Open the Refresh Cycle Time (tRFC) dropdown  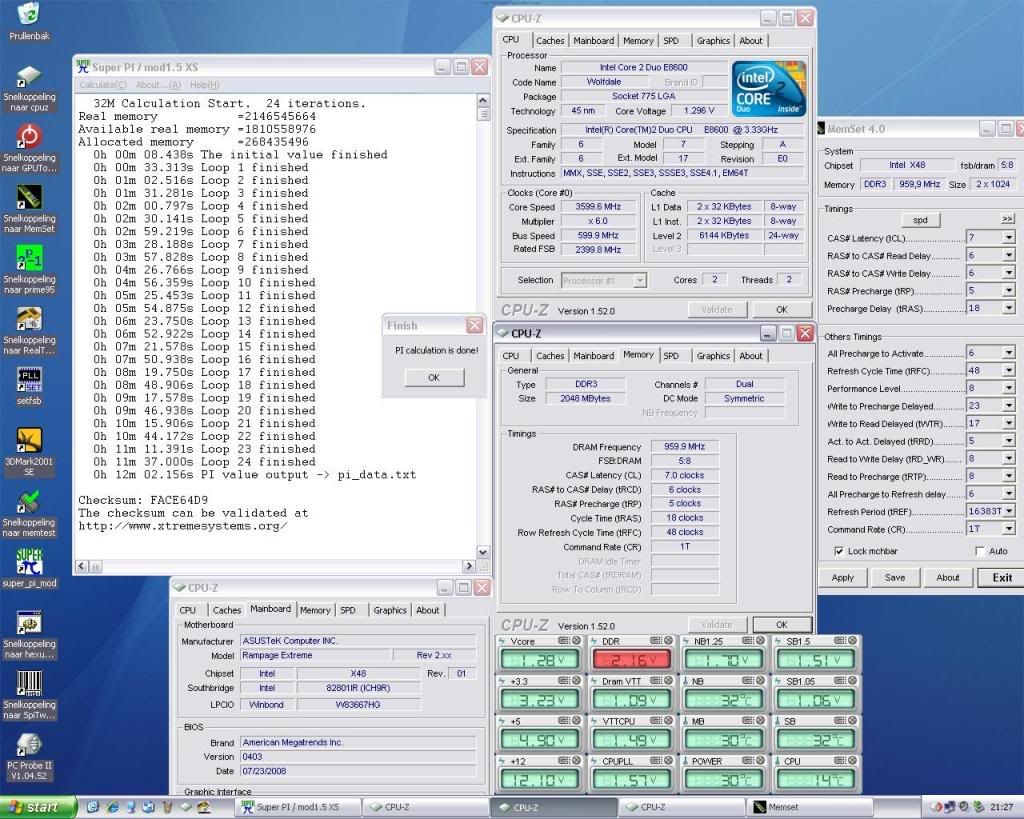[x=1009, y=370]
